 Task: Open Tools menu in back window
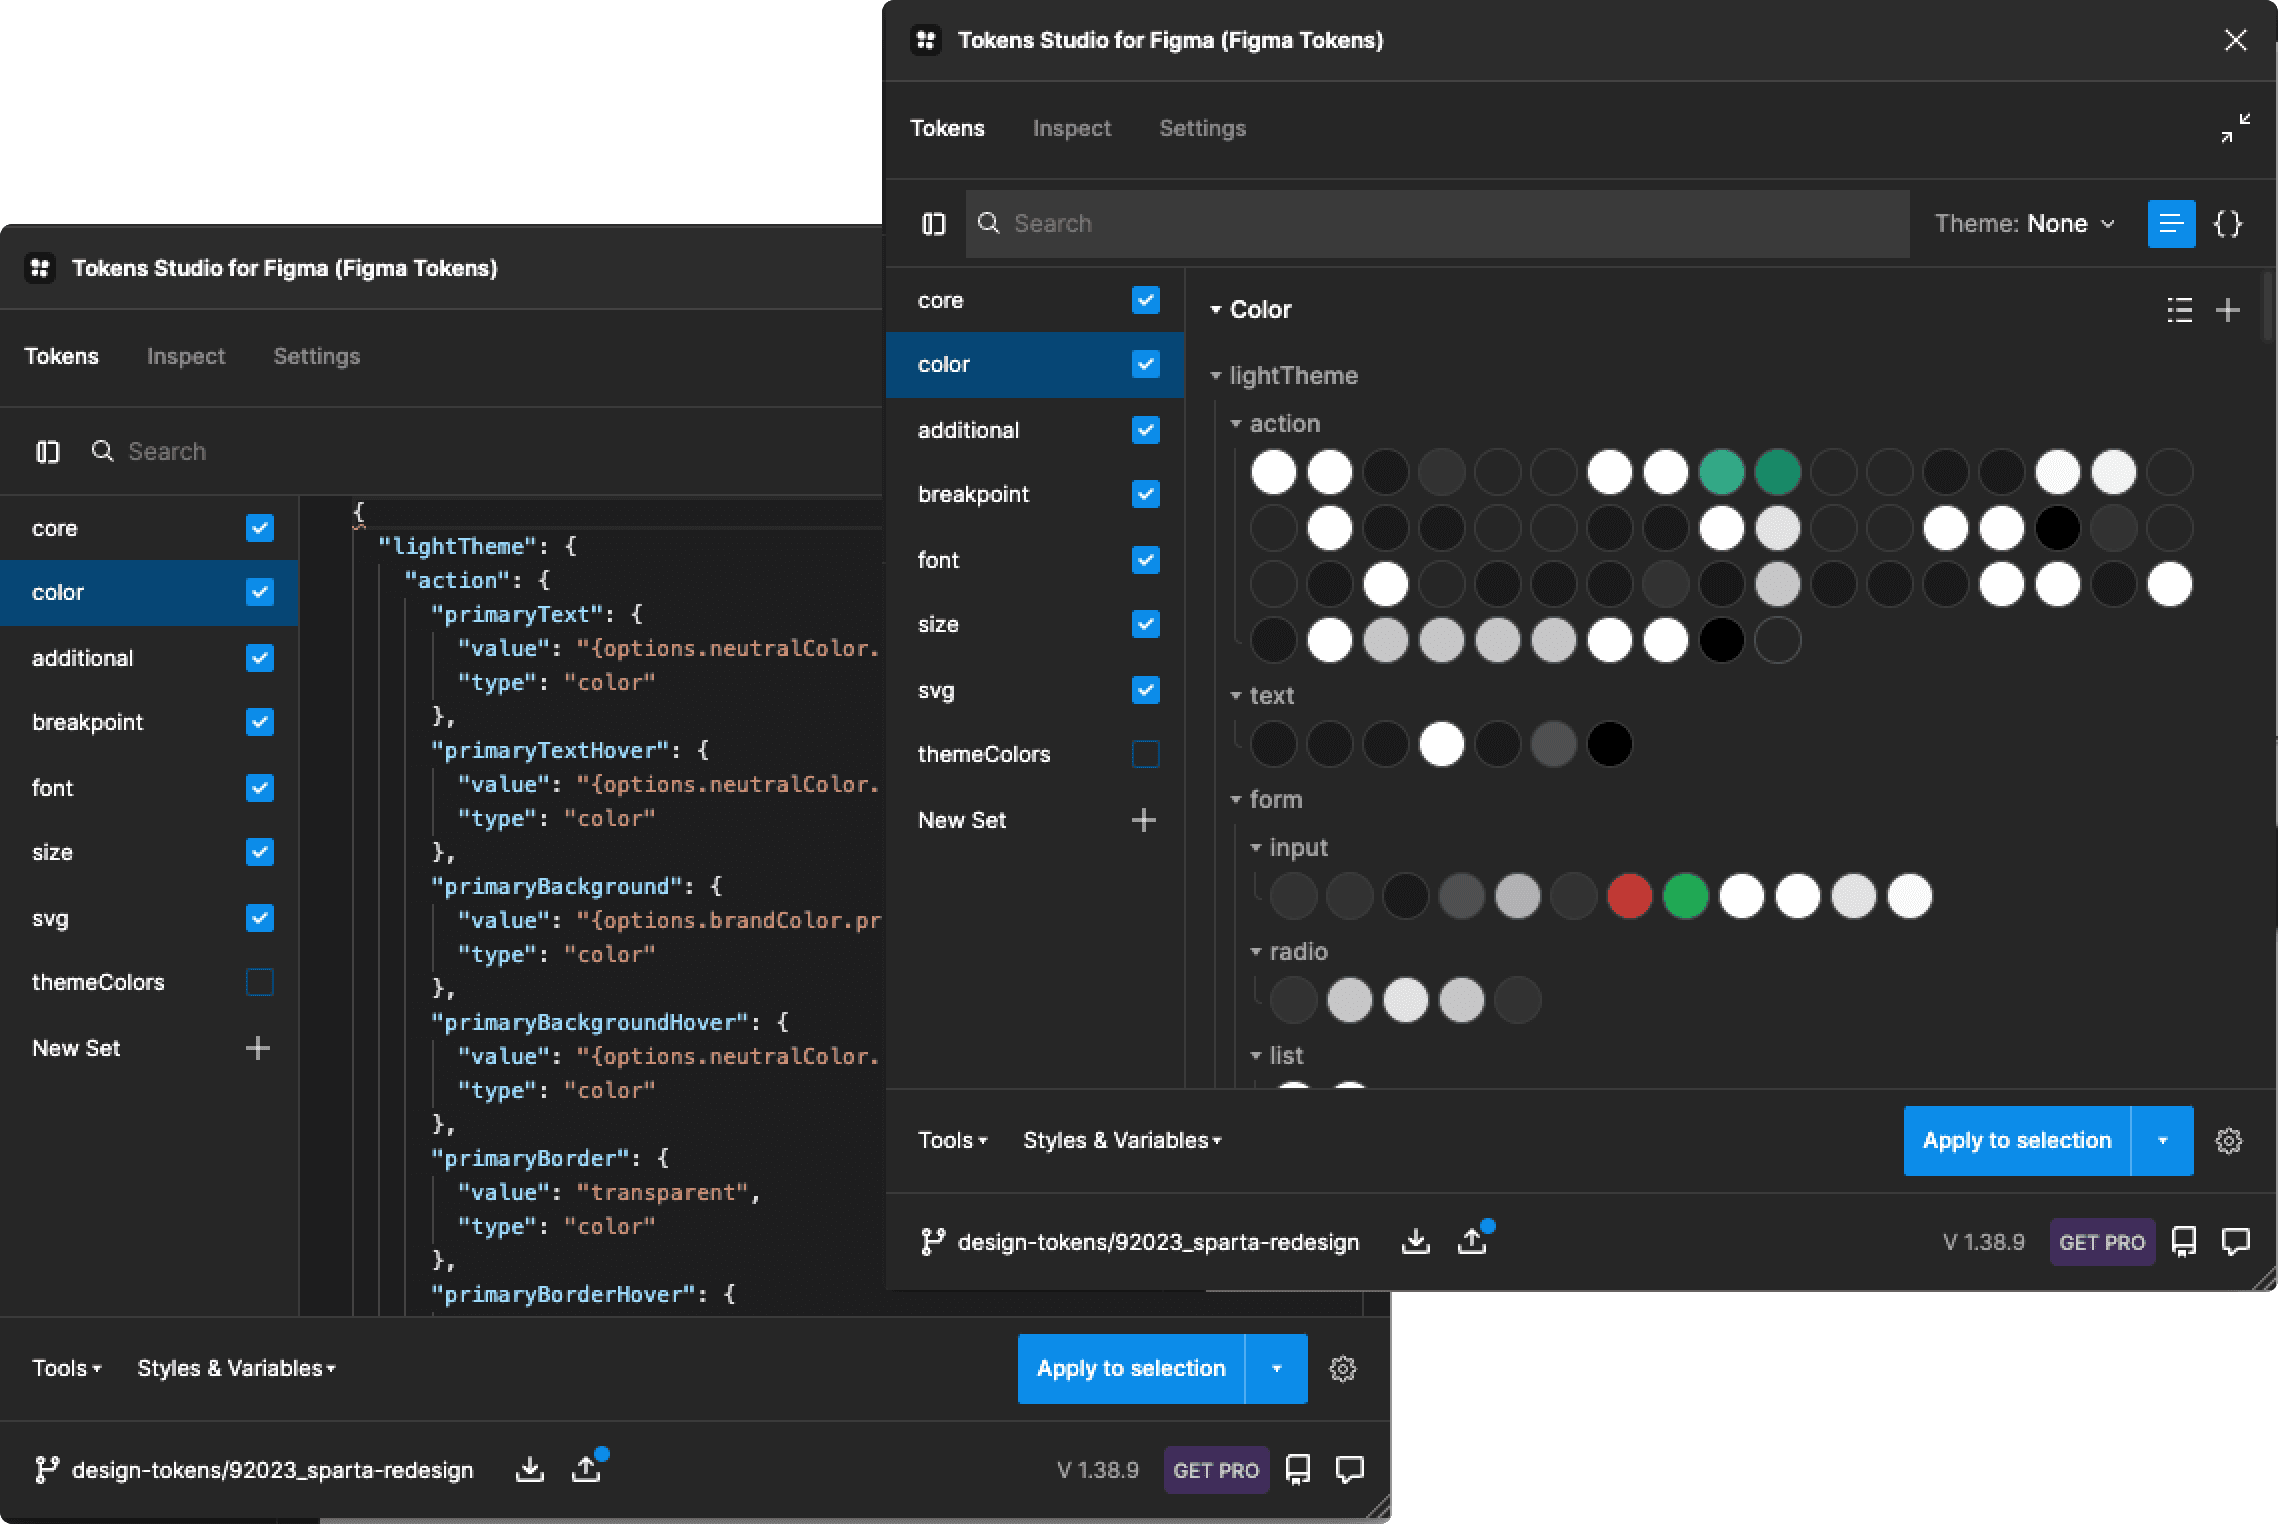(x=67, y=1369)
